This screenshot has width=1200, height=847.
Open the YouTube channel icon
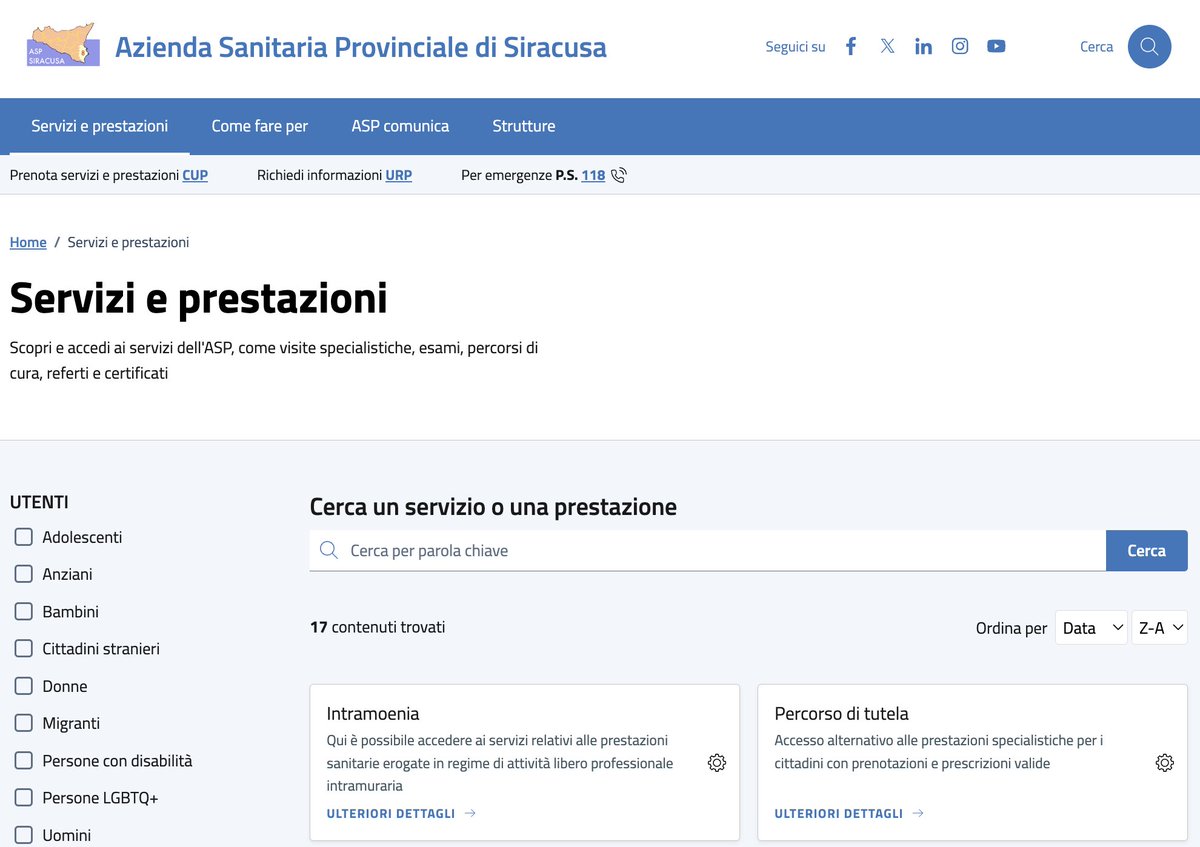[x=996, y=45]
